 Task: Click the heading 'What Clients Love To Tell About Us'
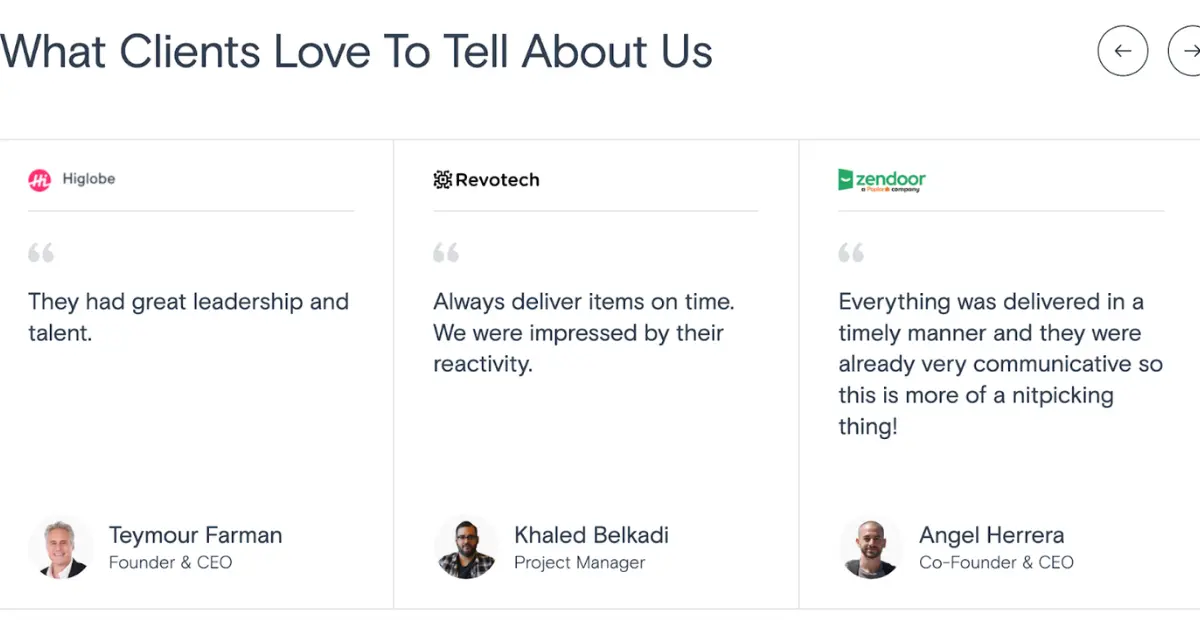click(356, 51)
